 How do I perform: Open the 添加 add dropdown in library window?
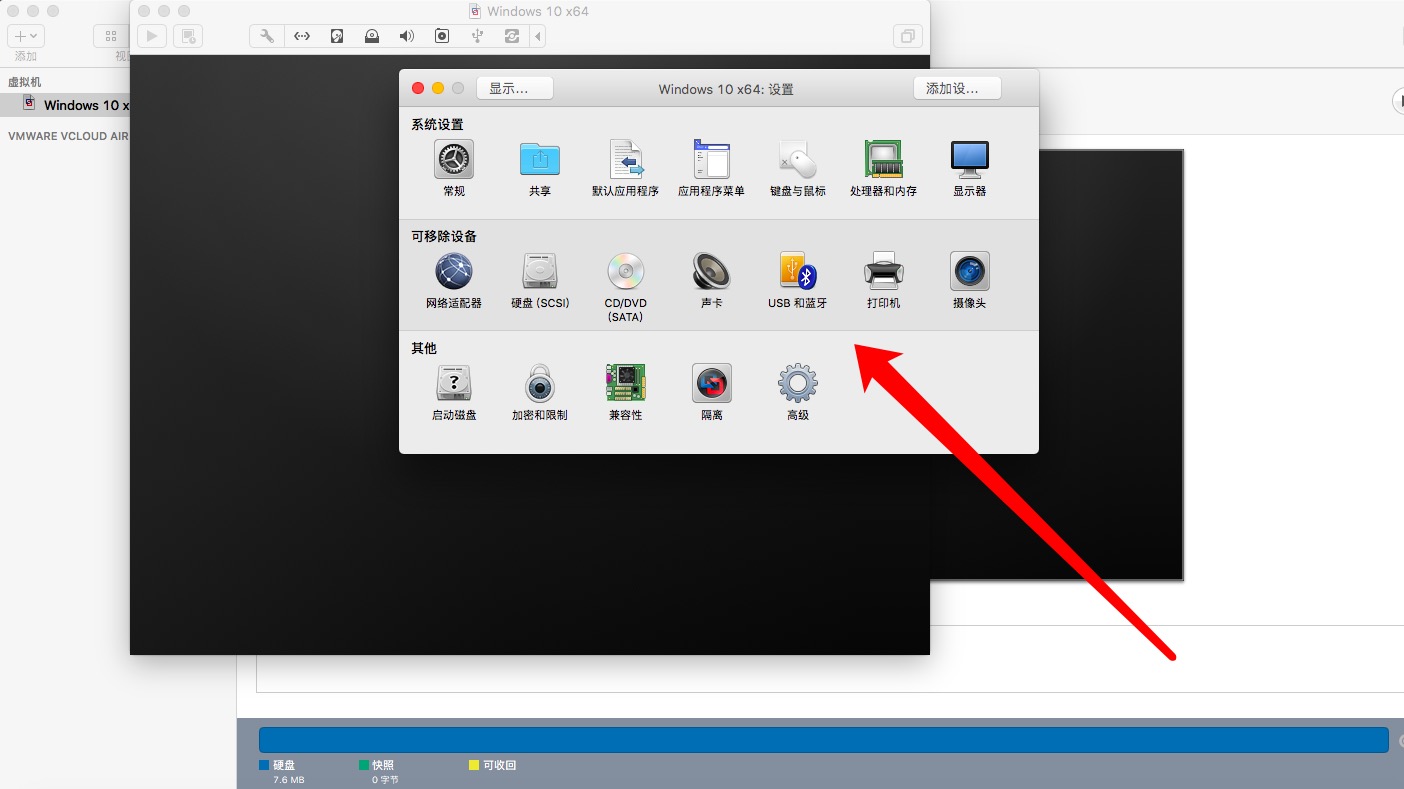(26, 36)
